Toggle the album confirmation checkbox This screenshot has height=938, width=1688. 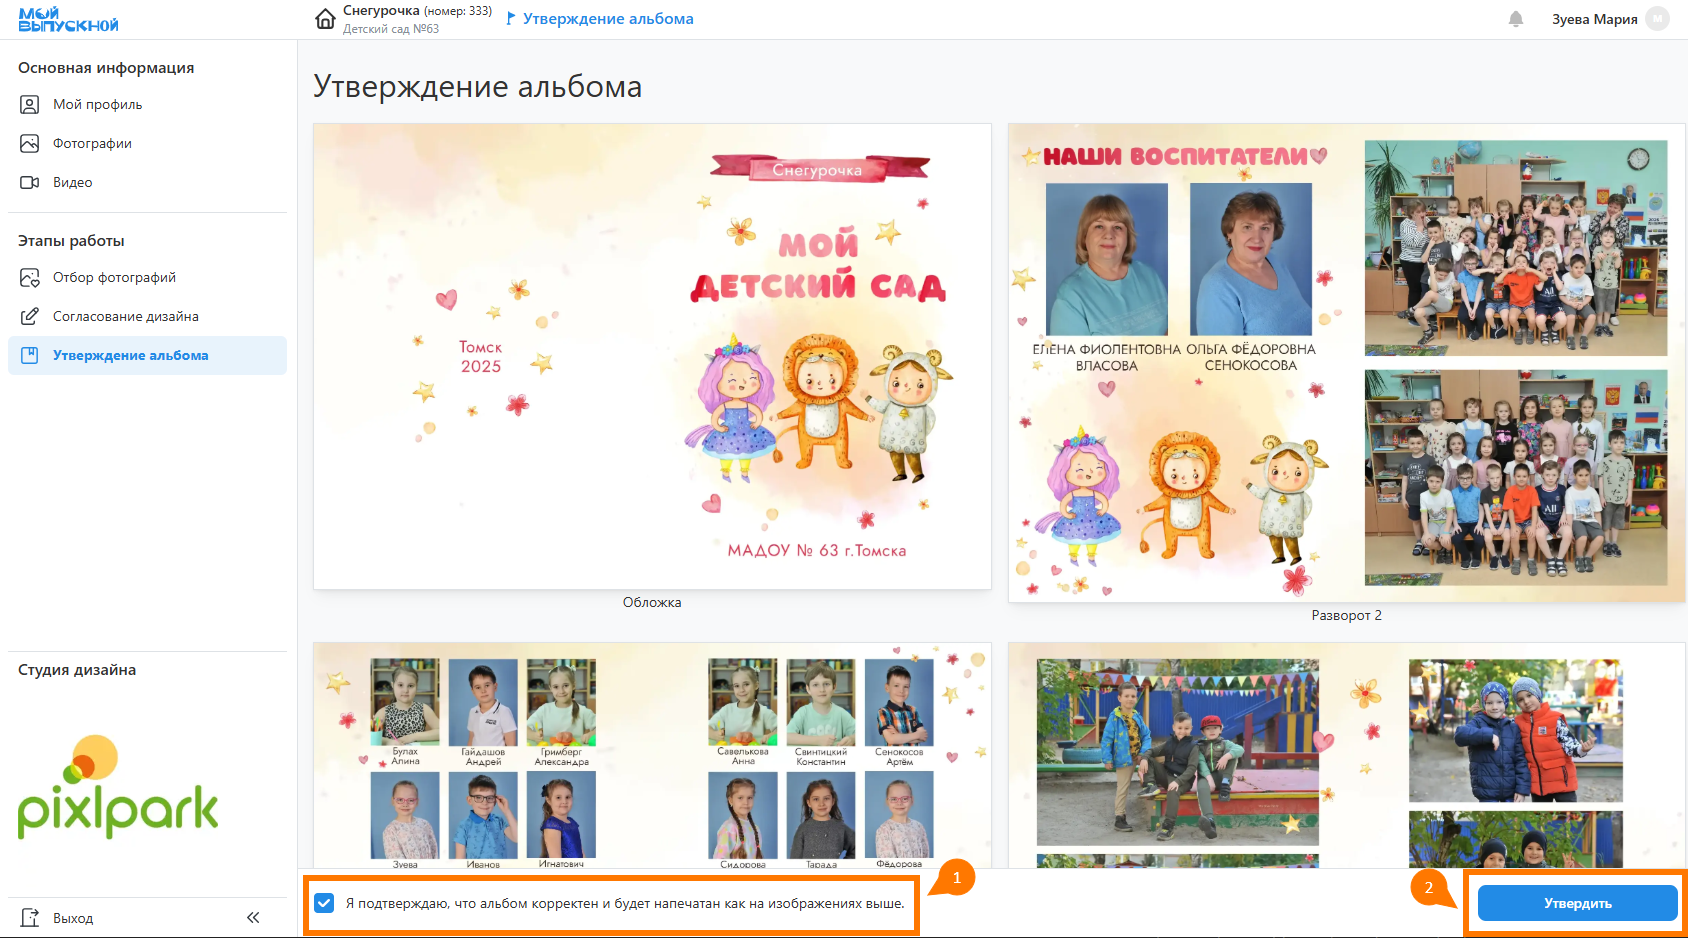click(x=324, y=903)
